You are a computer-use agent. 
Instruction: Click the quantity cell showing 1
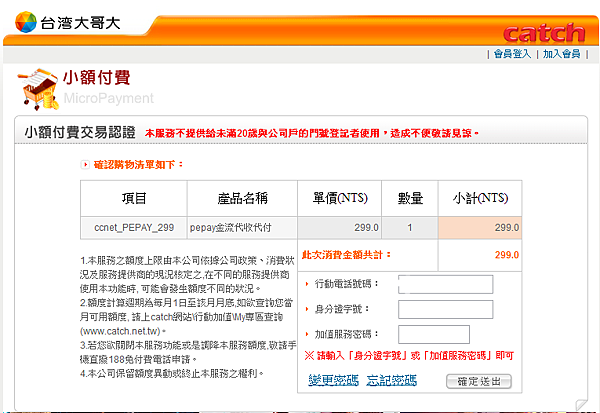tap(410, 228)
